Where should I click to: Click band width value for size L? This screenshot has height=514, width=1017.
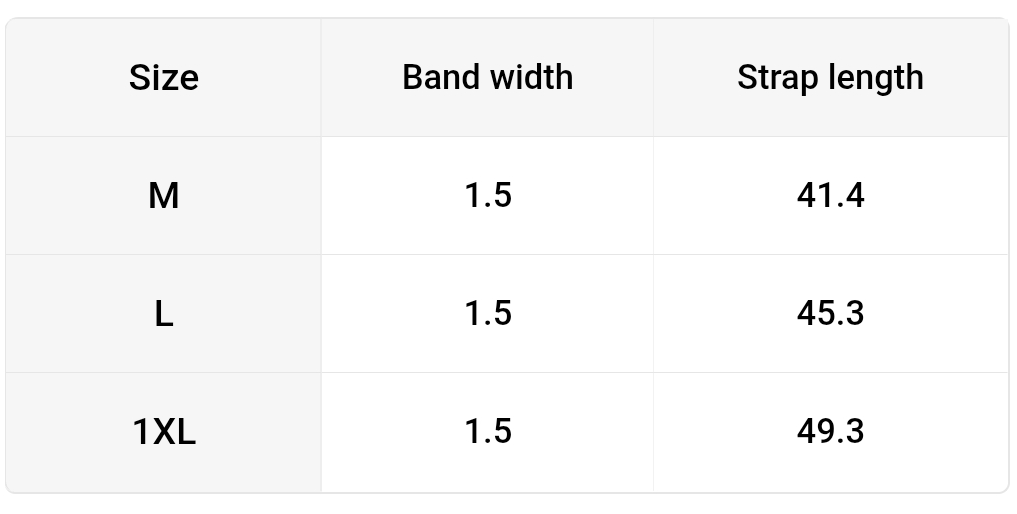coord(488,314)
